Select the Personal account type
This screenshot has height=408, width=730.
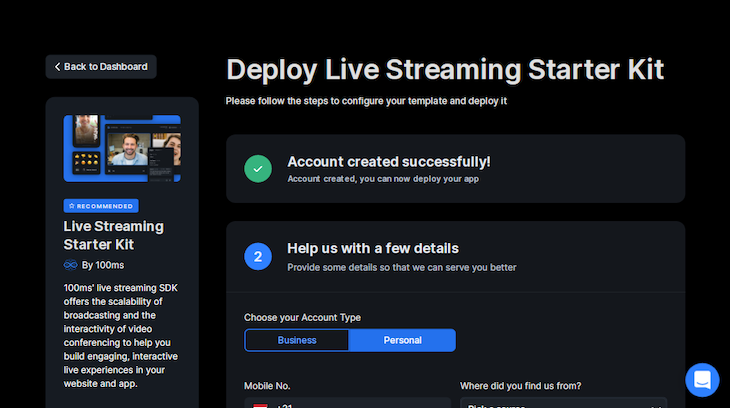[x=402, y=340]
